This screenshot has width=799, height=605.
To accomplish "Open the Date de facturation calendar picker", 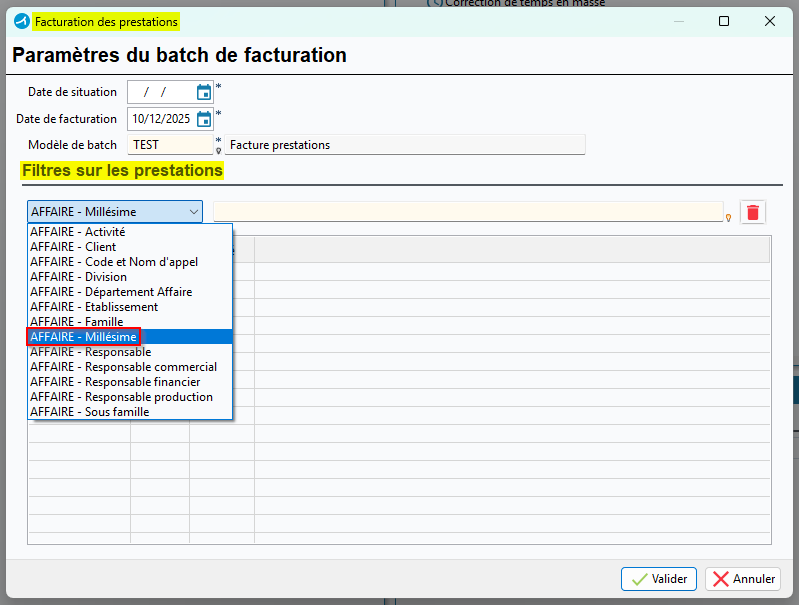I will pyautogui.click(x=204, y=119).
